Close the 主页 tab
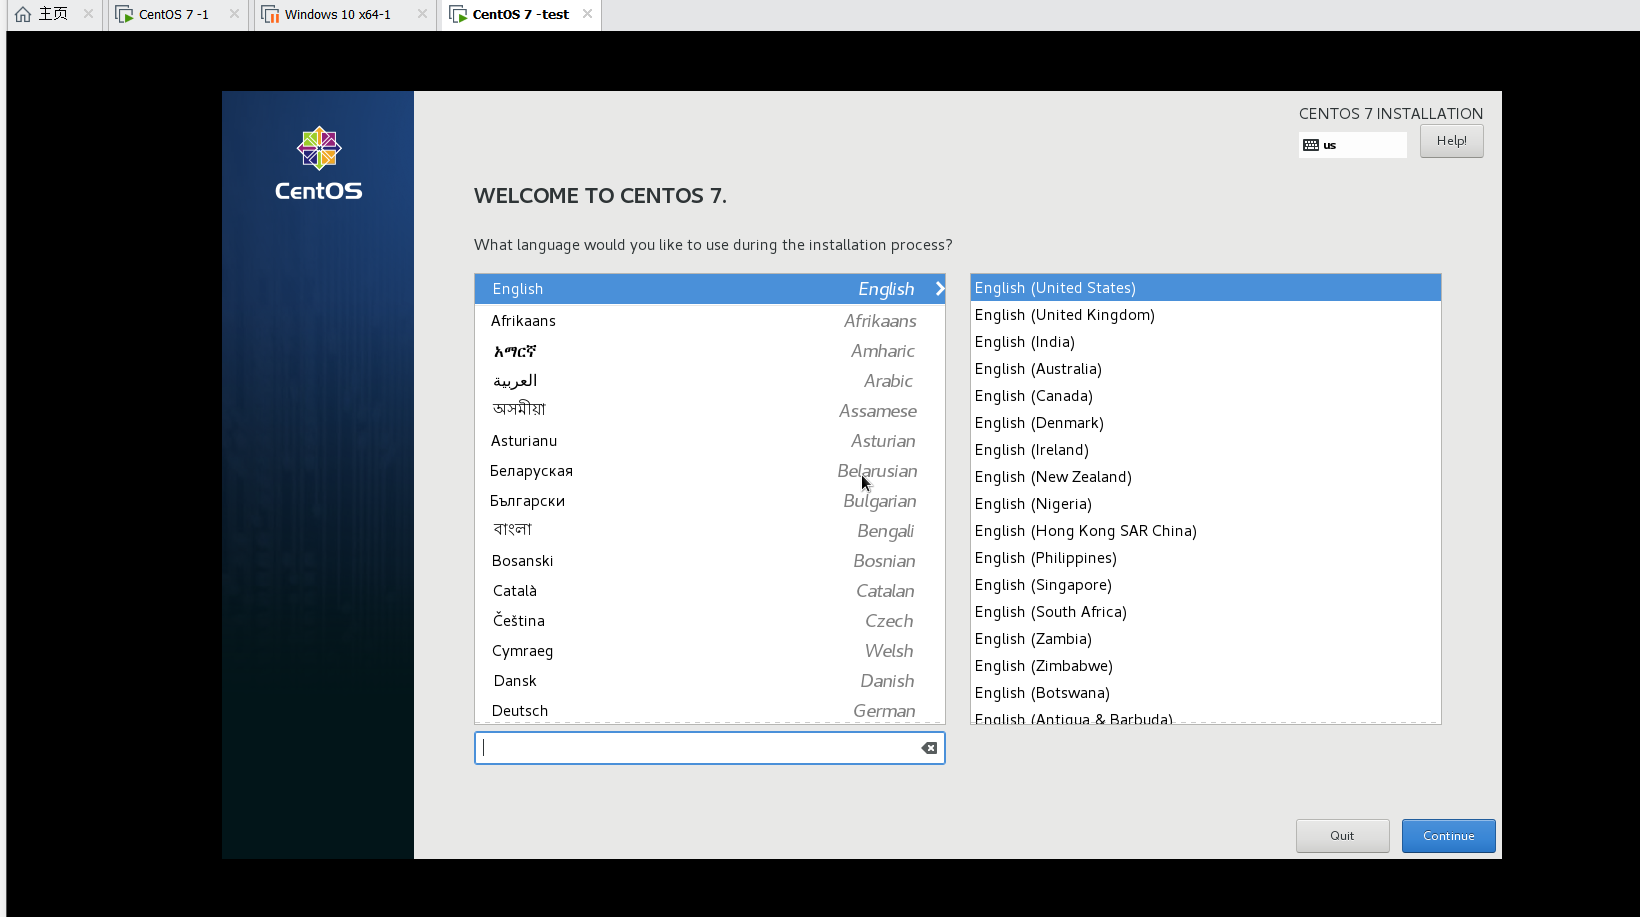The height and width of the screenshot is (917, 1640). coord(88,14)
